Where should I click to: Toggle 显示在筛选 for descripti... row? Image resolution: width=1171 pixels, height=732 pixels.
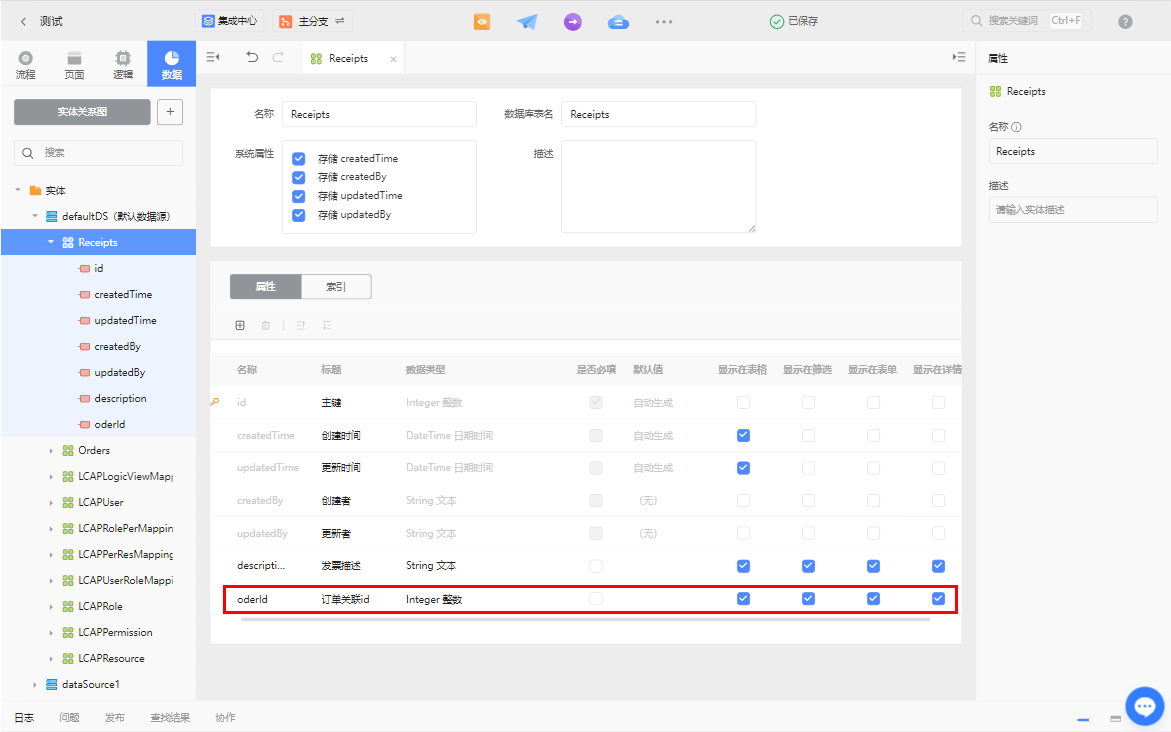(x=808, y=566)
